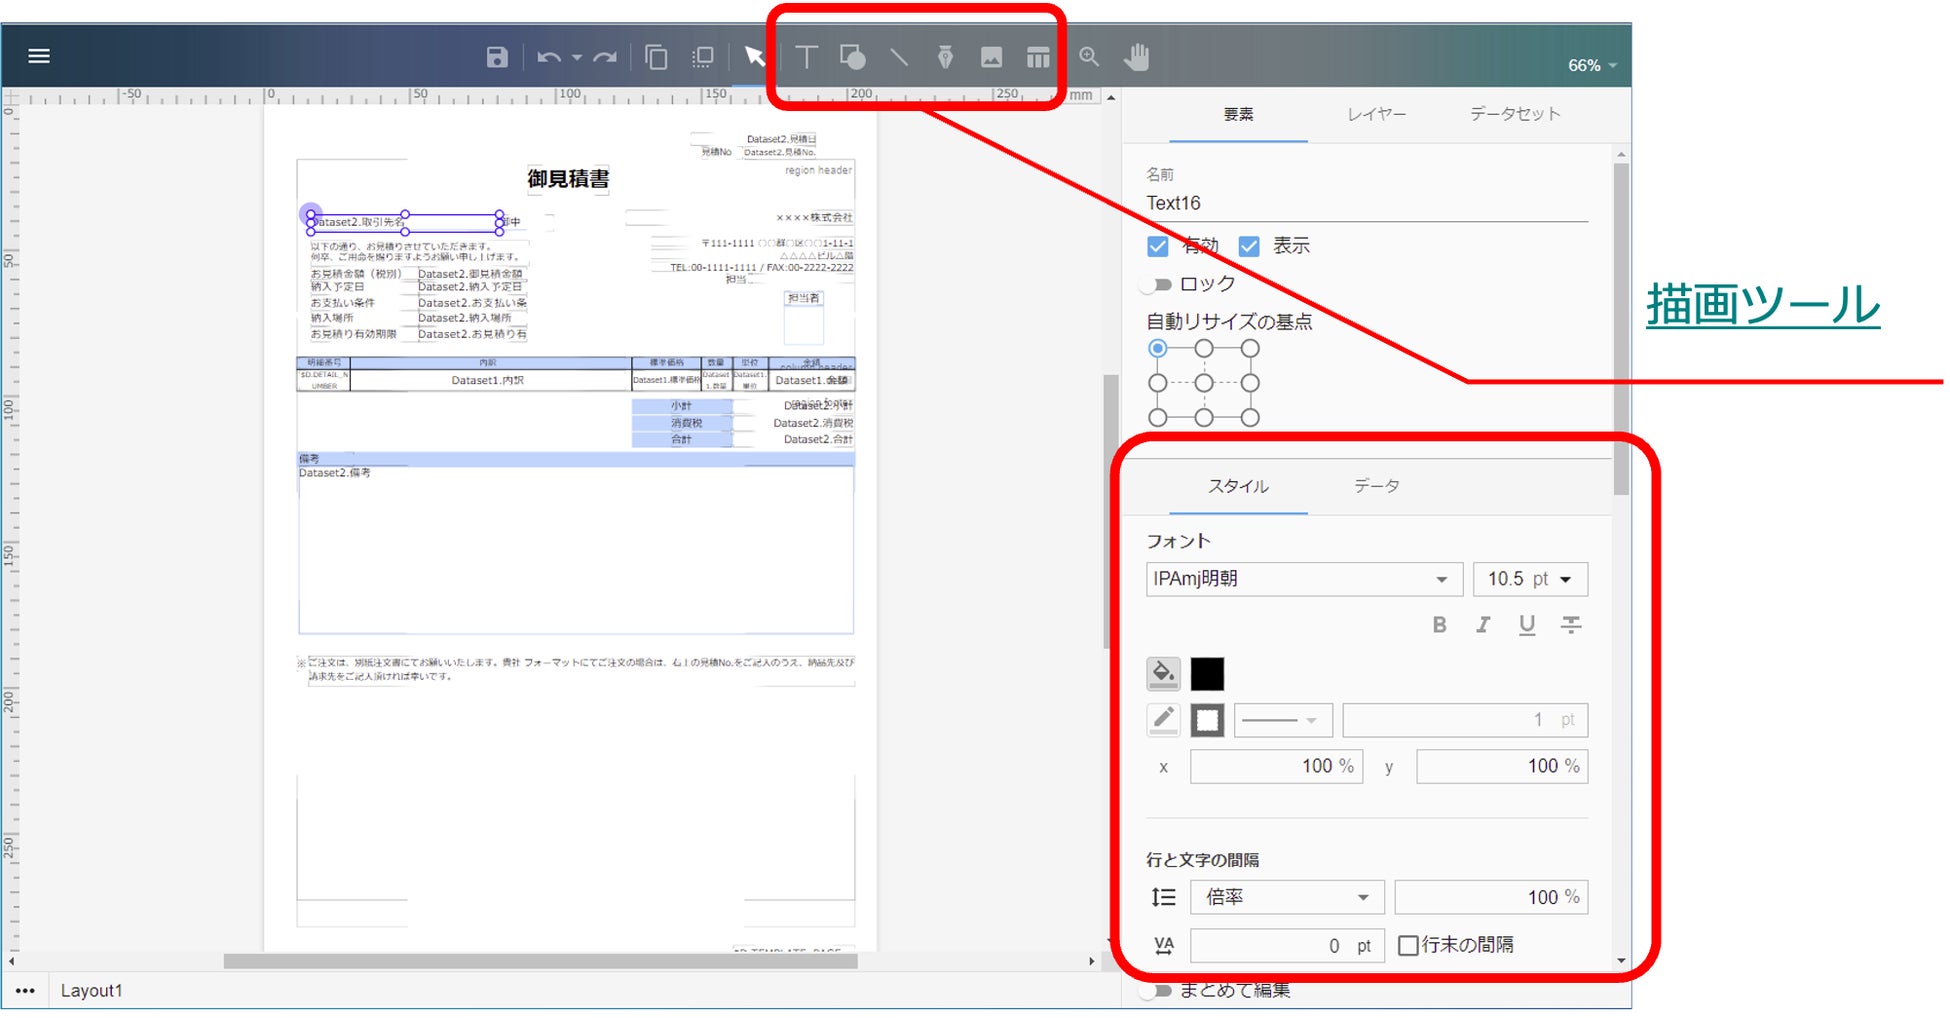Image resolution: width=1950 pixels, height=1018 pixels.
Task: Click the save (floppy disk) icon
Action: point(497,57)
